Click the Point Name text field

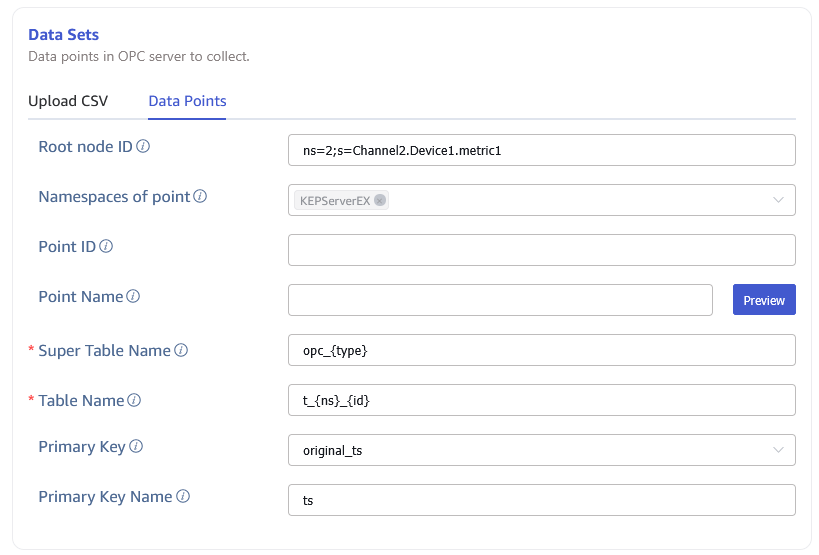pyautogui.click(x=499, y=300)
